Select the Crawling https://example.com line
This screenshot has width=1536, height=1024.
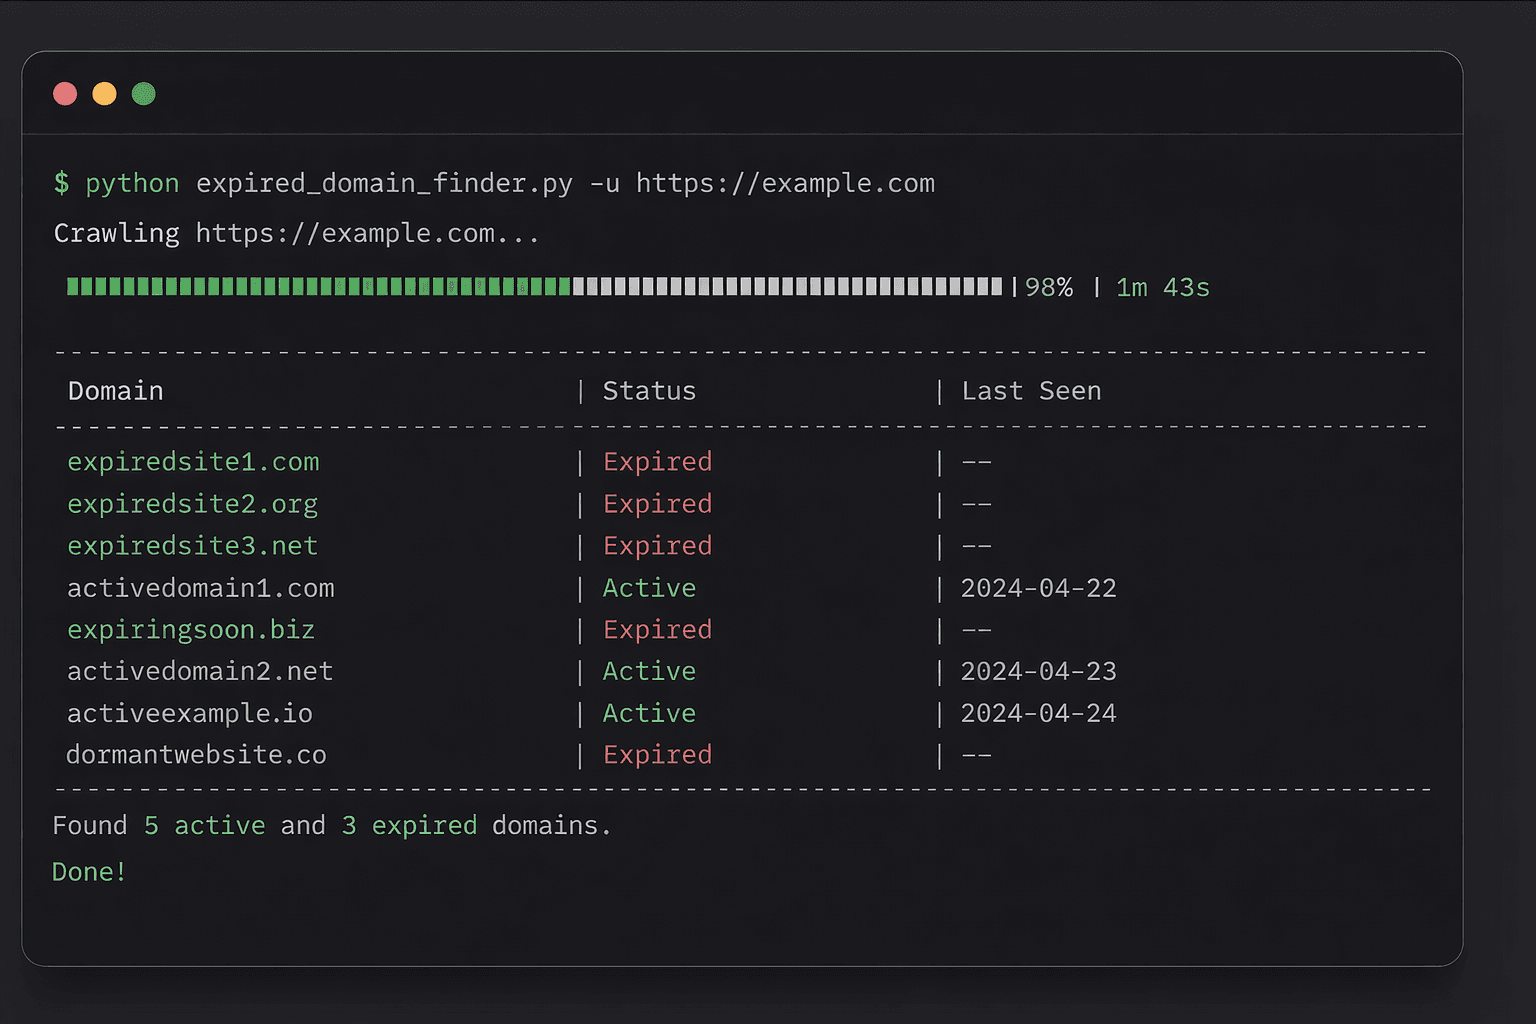coord(295,232)
